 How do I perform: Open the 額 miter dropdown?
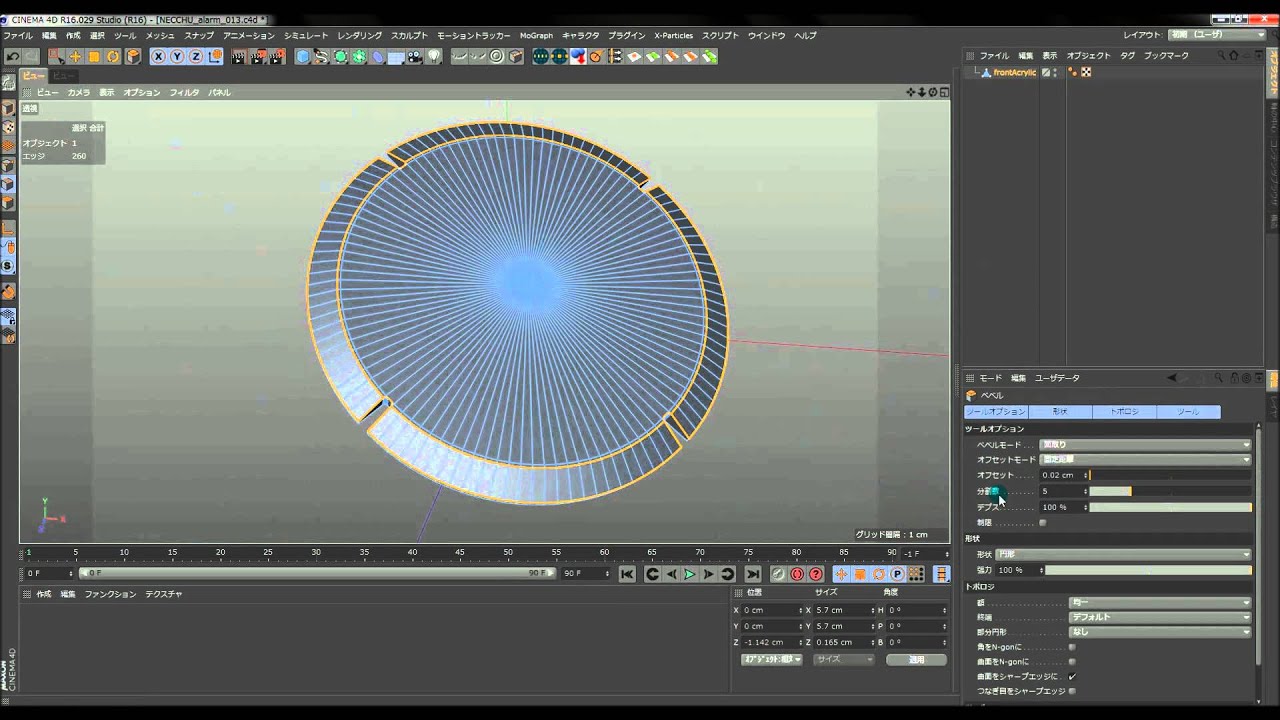coord(1160,603)
